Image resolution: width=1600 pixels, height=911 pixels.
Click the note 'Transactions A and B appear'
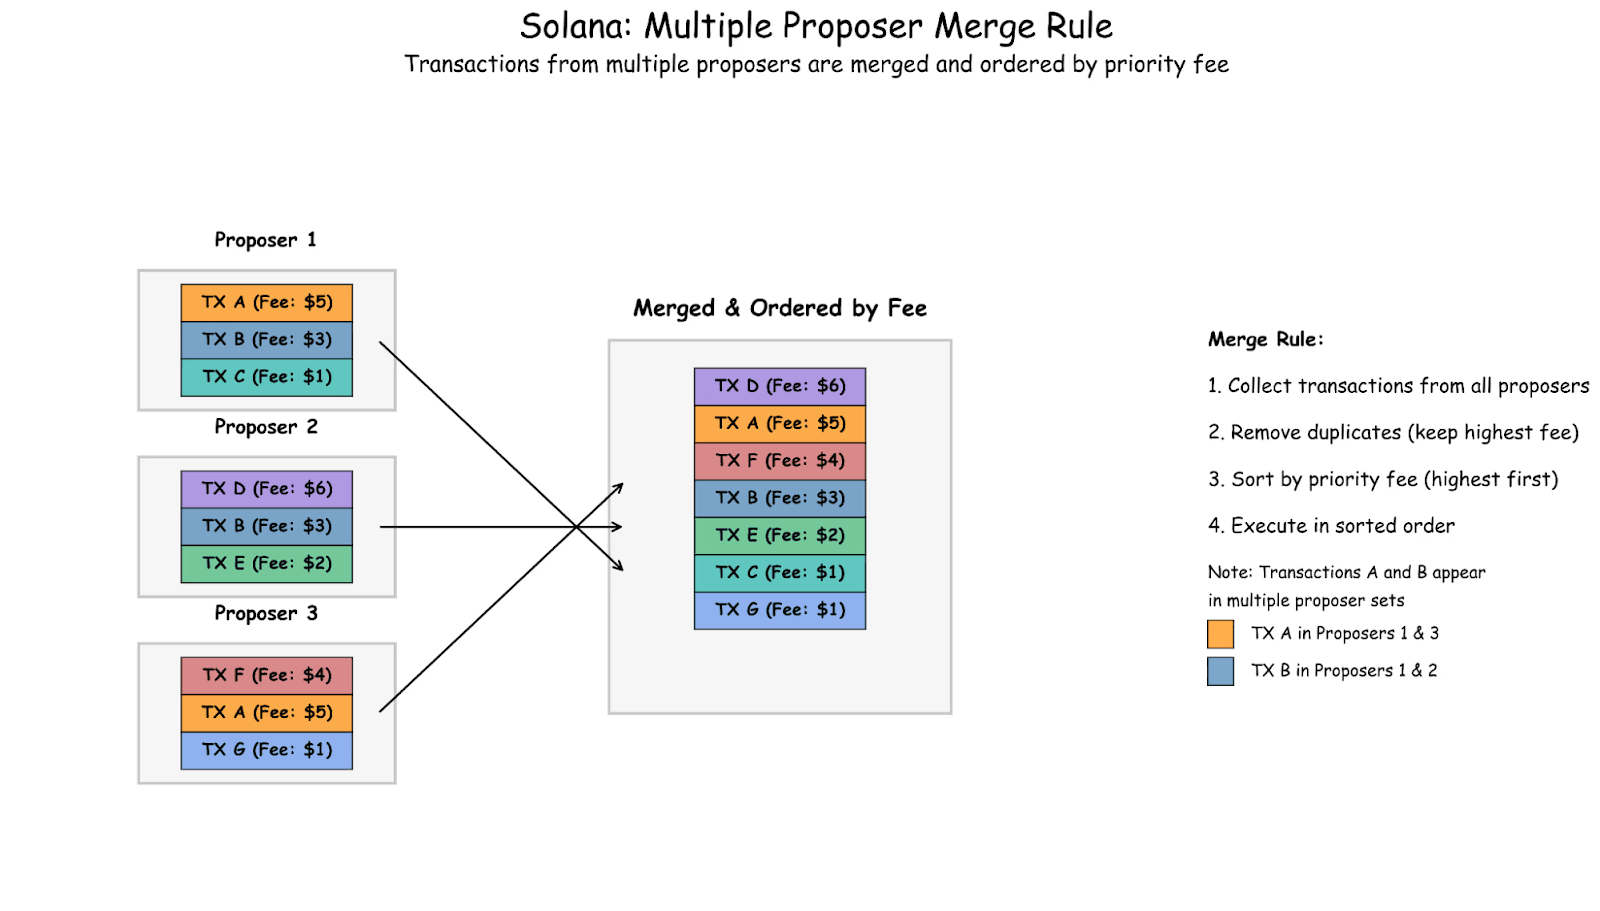pos(1346,573)
